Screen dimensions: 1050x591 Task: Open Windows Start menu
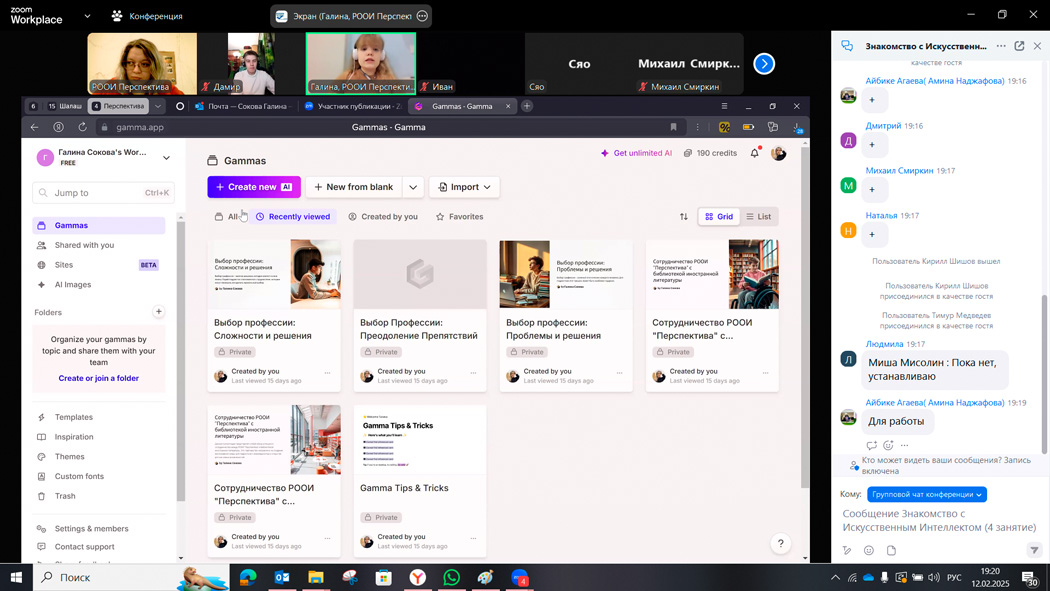click(x=16, y=577)
